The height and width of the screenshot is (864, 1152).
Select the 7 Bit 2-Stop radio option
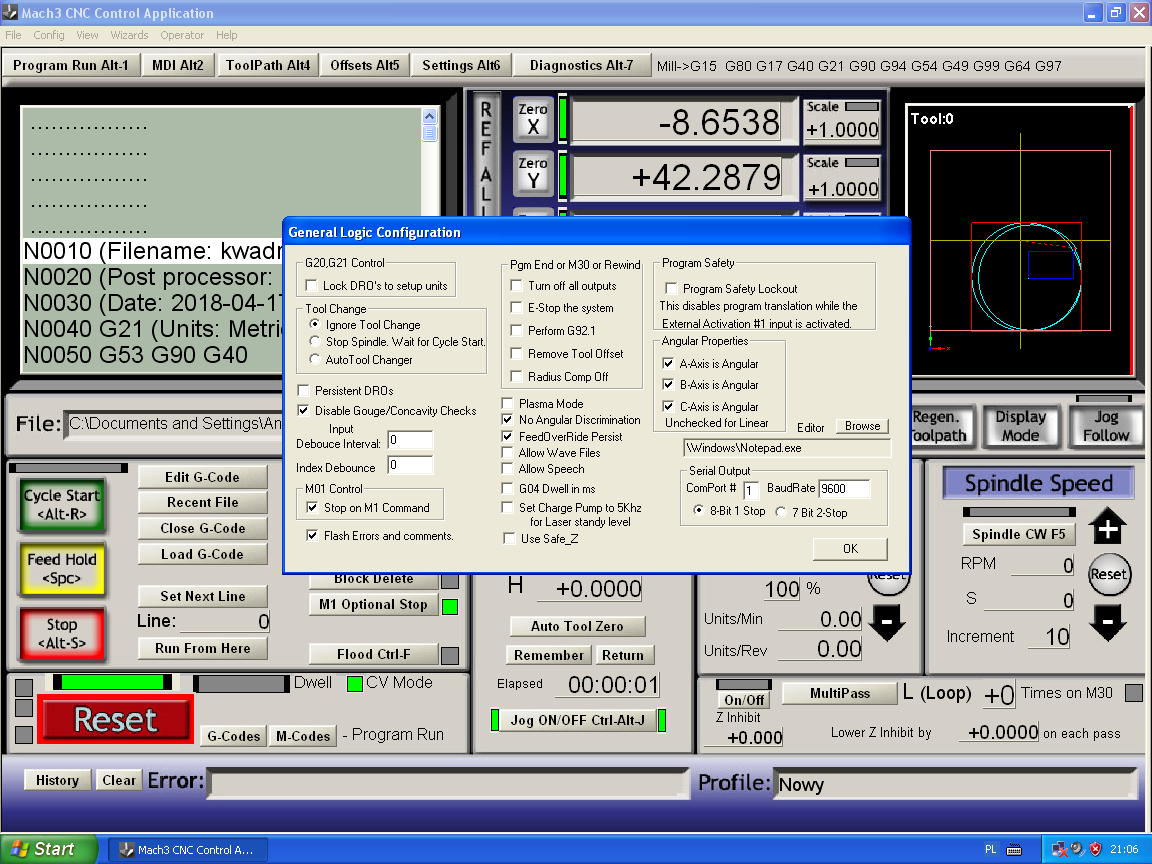781,512
